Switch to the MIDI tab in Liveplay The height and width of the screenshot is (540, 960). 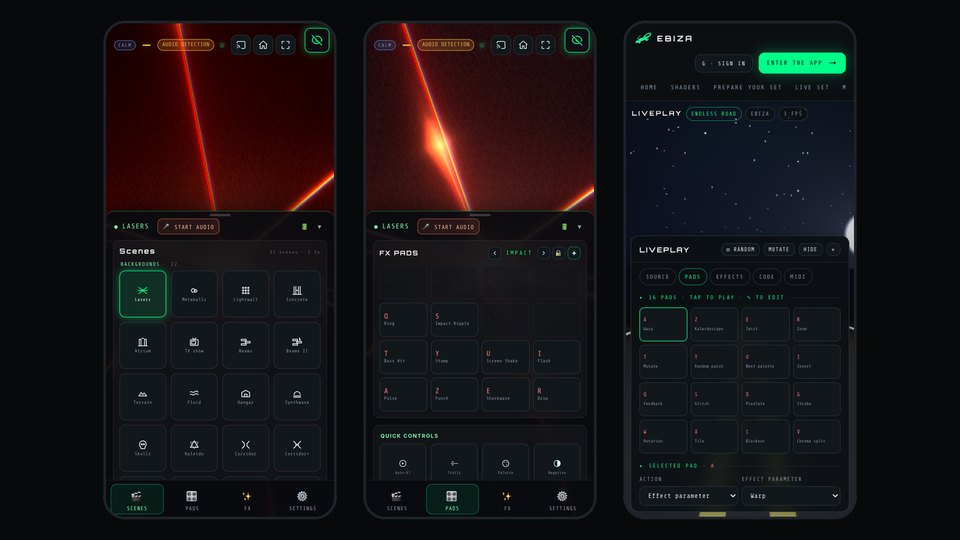tap(798, 277)
